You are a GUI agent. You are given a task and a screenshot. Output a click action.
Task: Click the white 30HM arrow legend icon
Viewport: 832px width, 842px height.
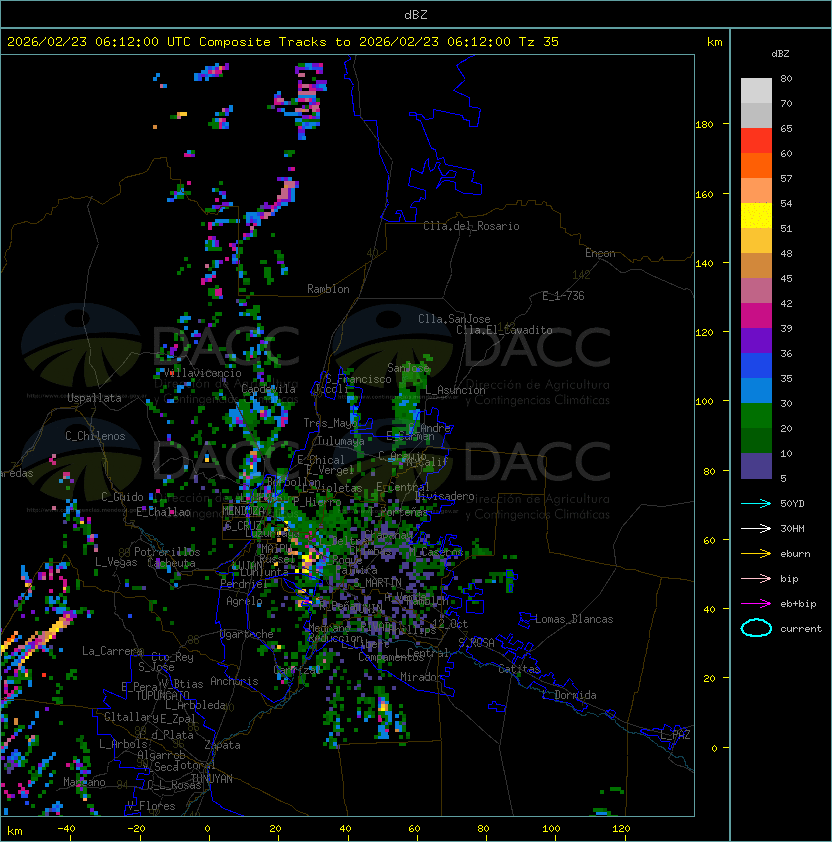tap(756, 529)
